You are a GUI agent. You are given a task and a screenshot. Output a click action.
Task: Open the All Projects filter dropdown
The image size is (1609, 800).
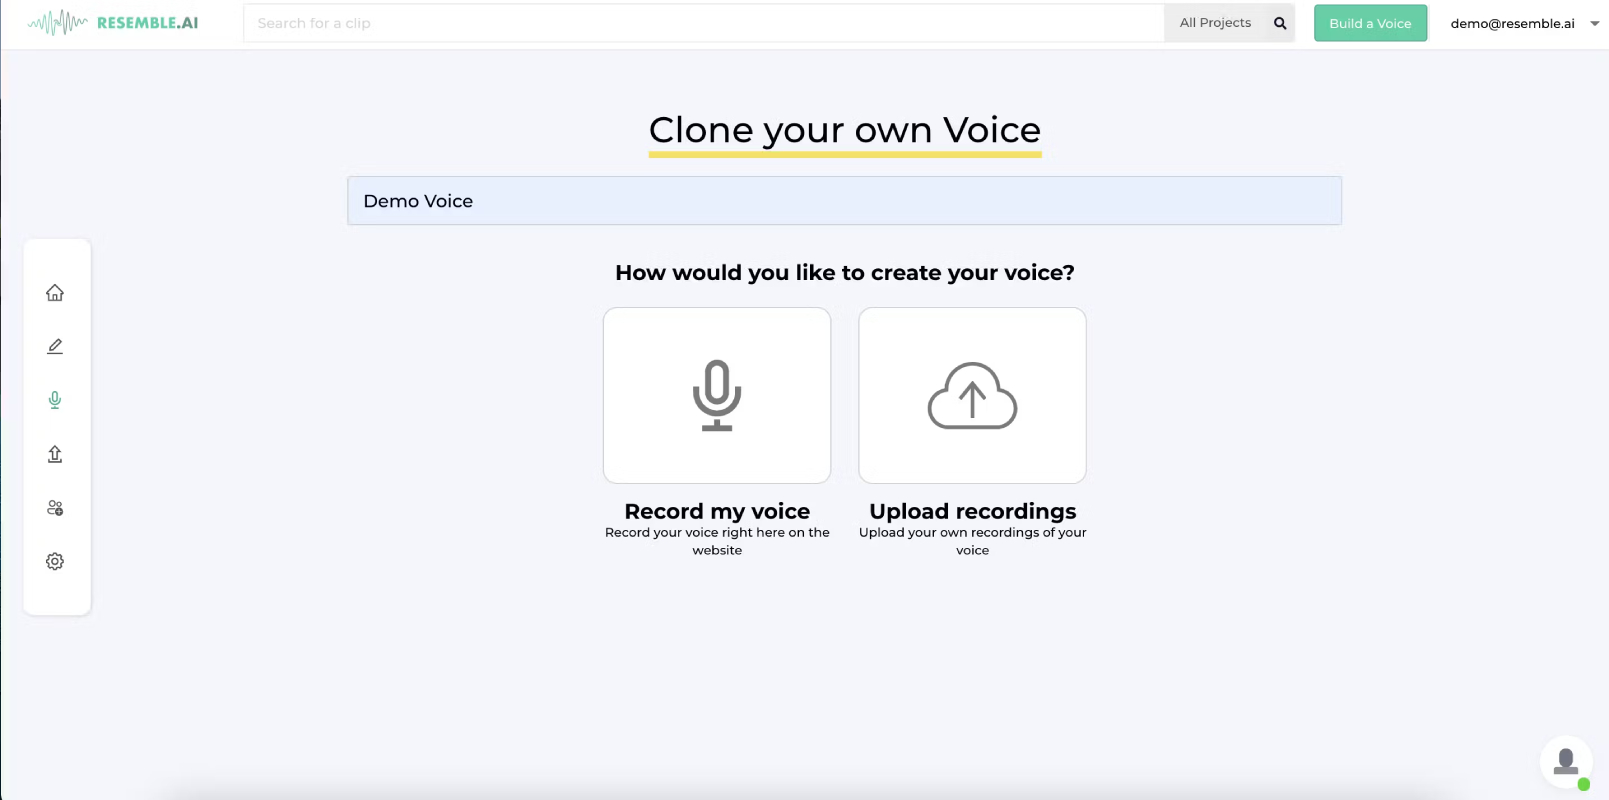1215,23
